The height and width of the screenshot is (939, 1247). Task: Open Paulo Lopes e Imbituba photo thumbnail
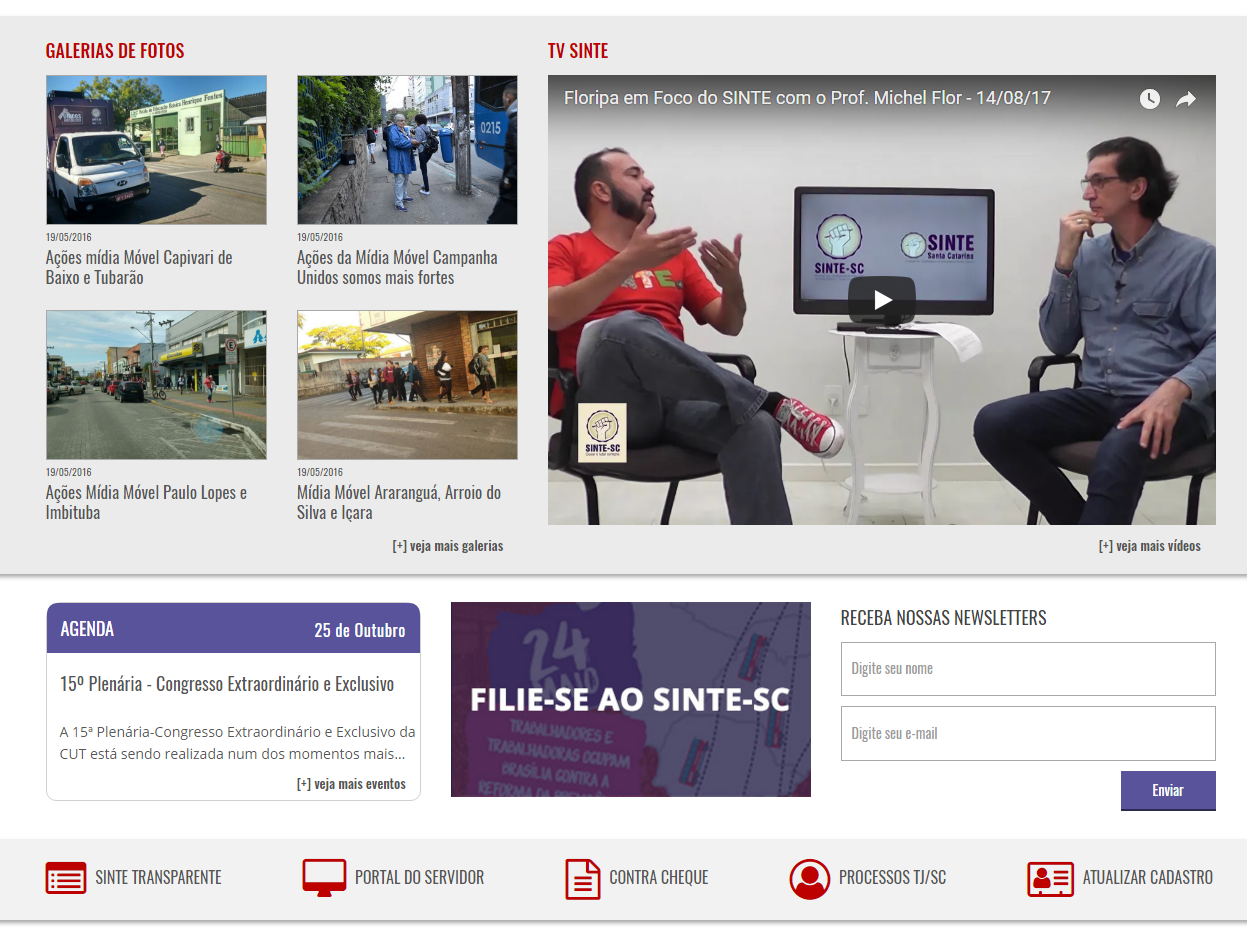pos(156,385)
